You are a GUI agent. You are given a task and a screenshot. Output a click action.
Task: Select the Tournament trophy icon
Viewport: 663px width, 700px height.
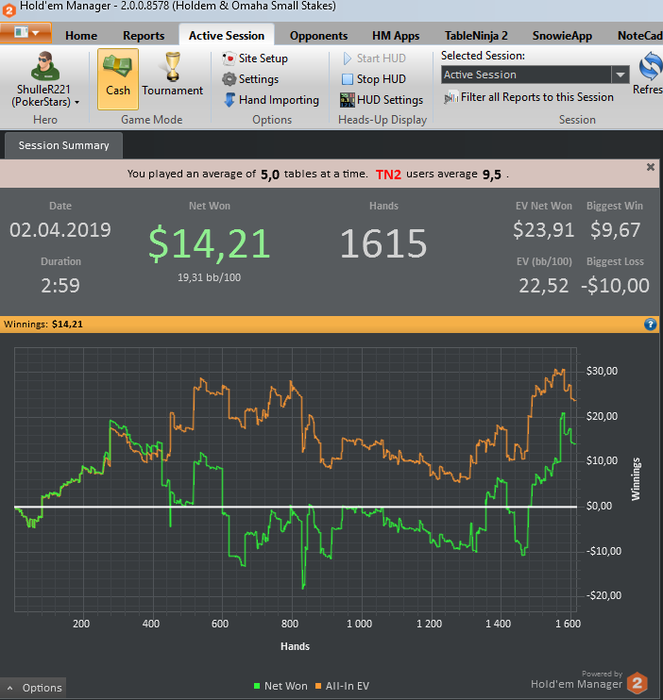coord(172,67)
